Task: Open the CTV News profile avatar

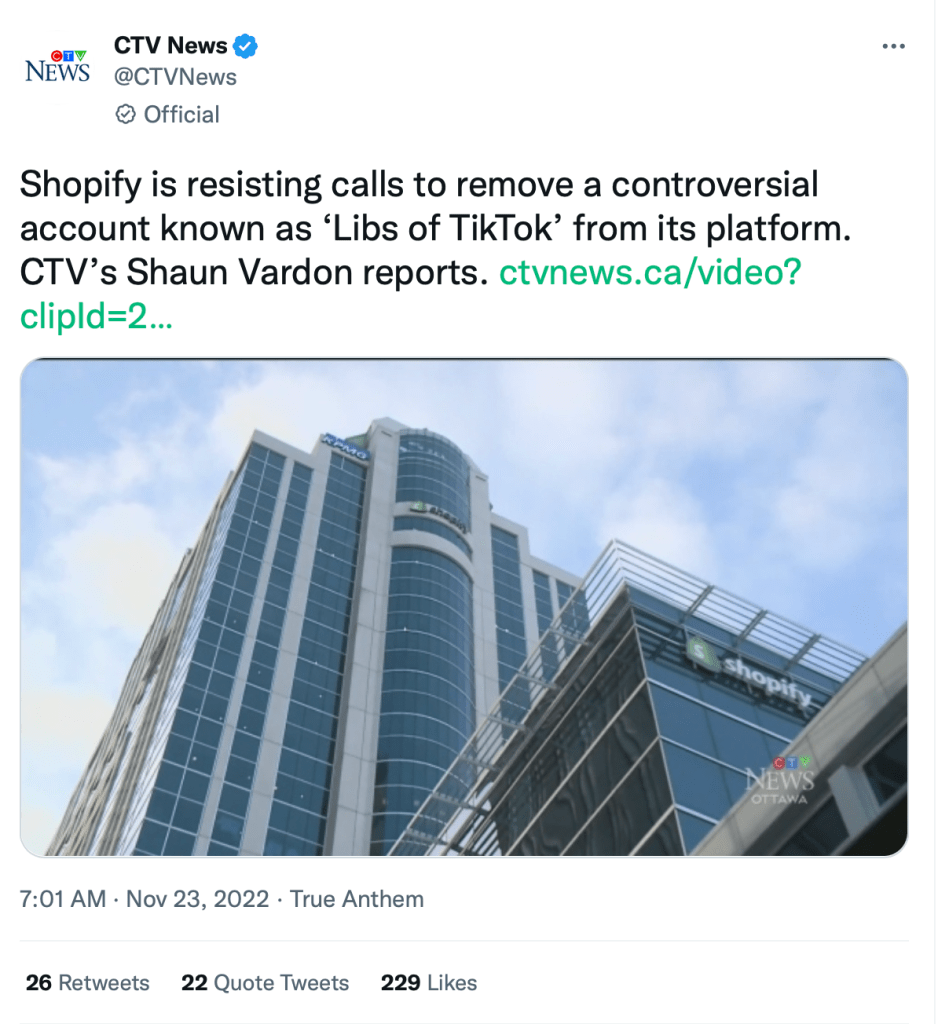Action: 57,67
